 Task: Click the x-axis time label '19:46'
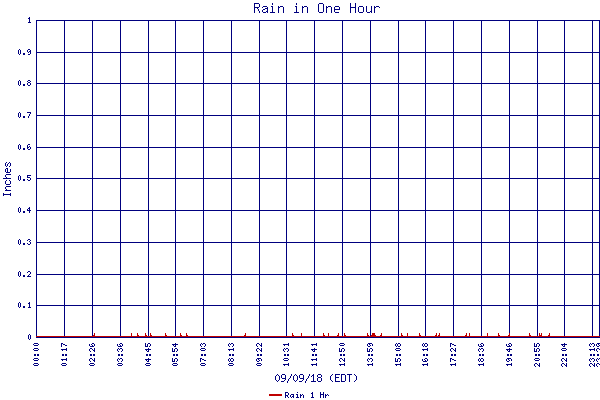pyautogui.click(x=509, y=354)
